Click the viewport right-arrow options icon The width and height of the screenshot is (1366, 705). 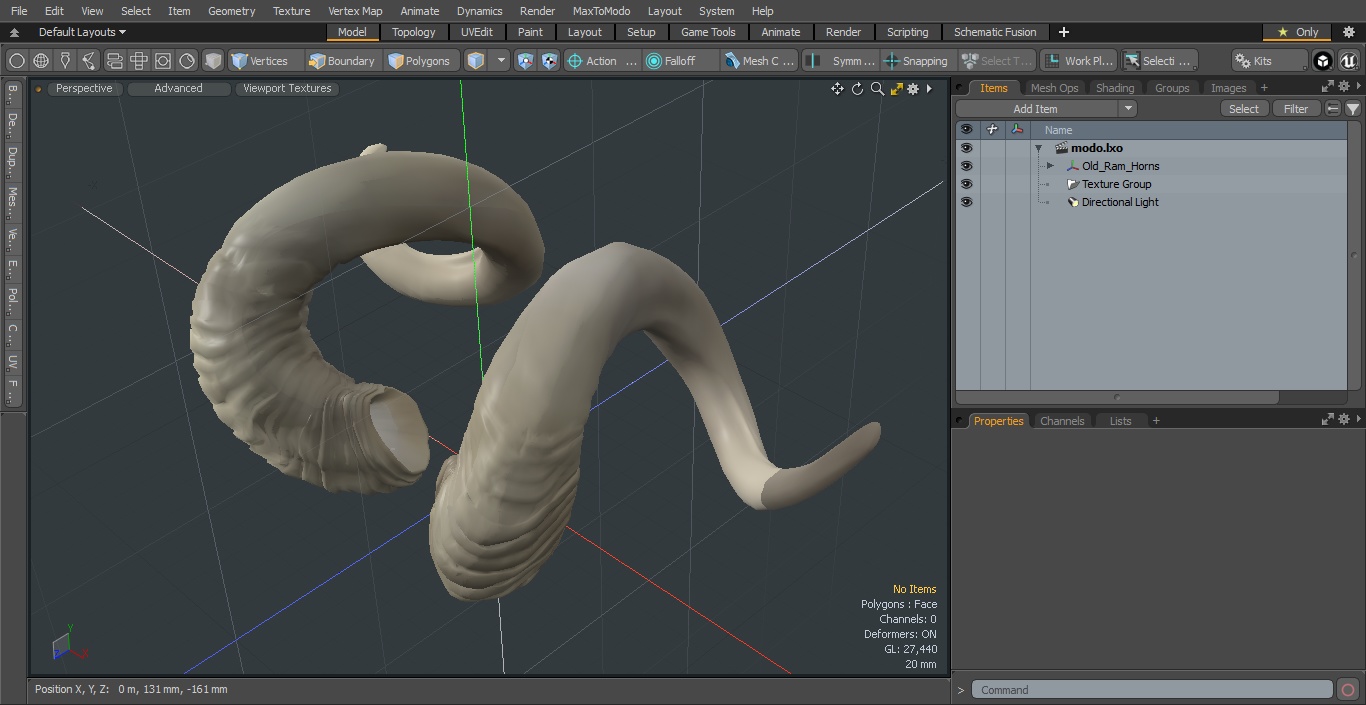pyautogui.click(x=929, y=88)
